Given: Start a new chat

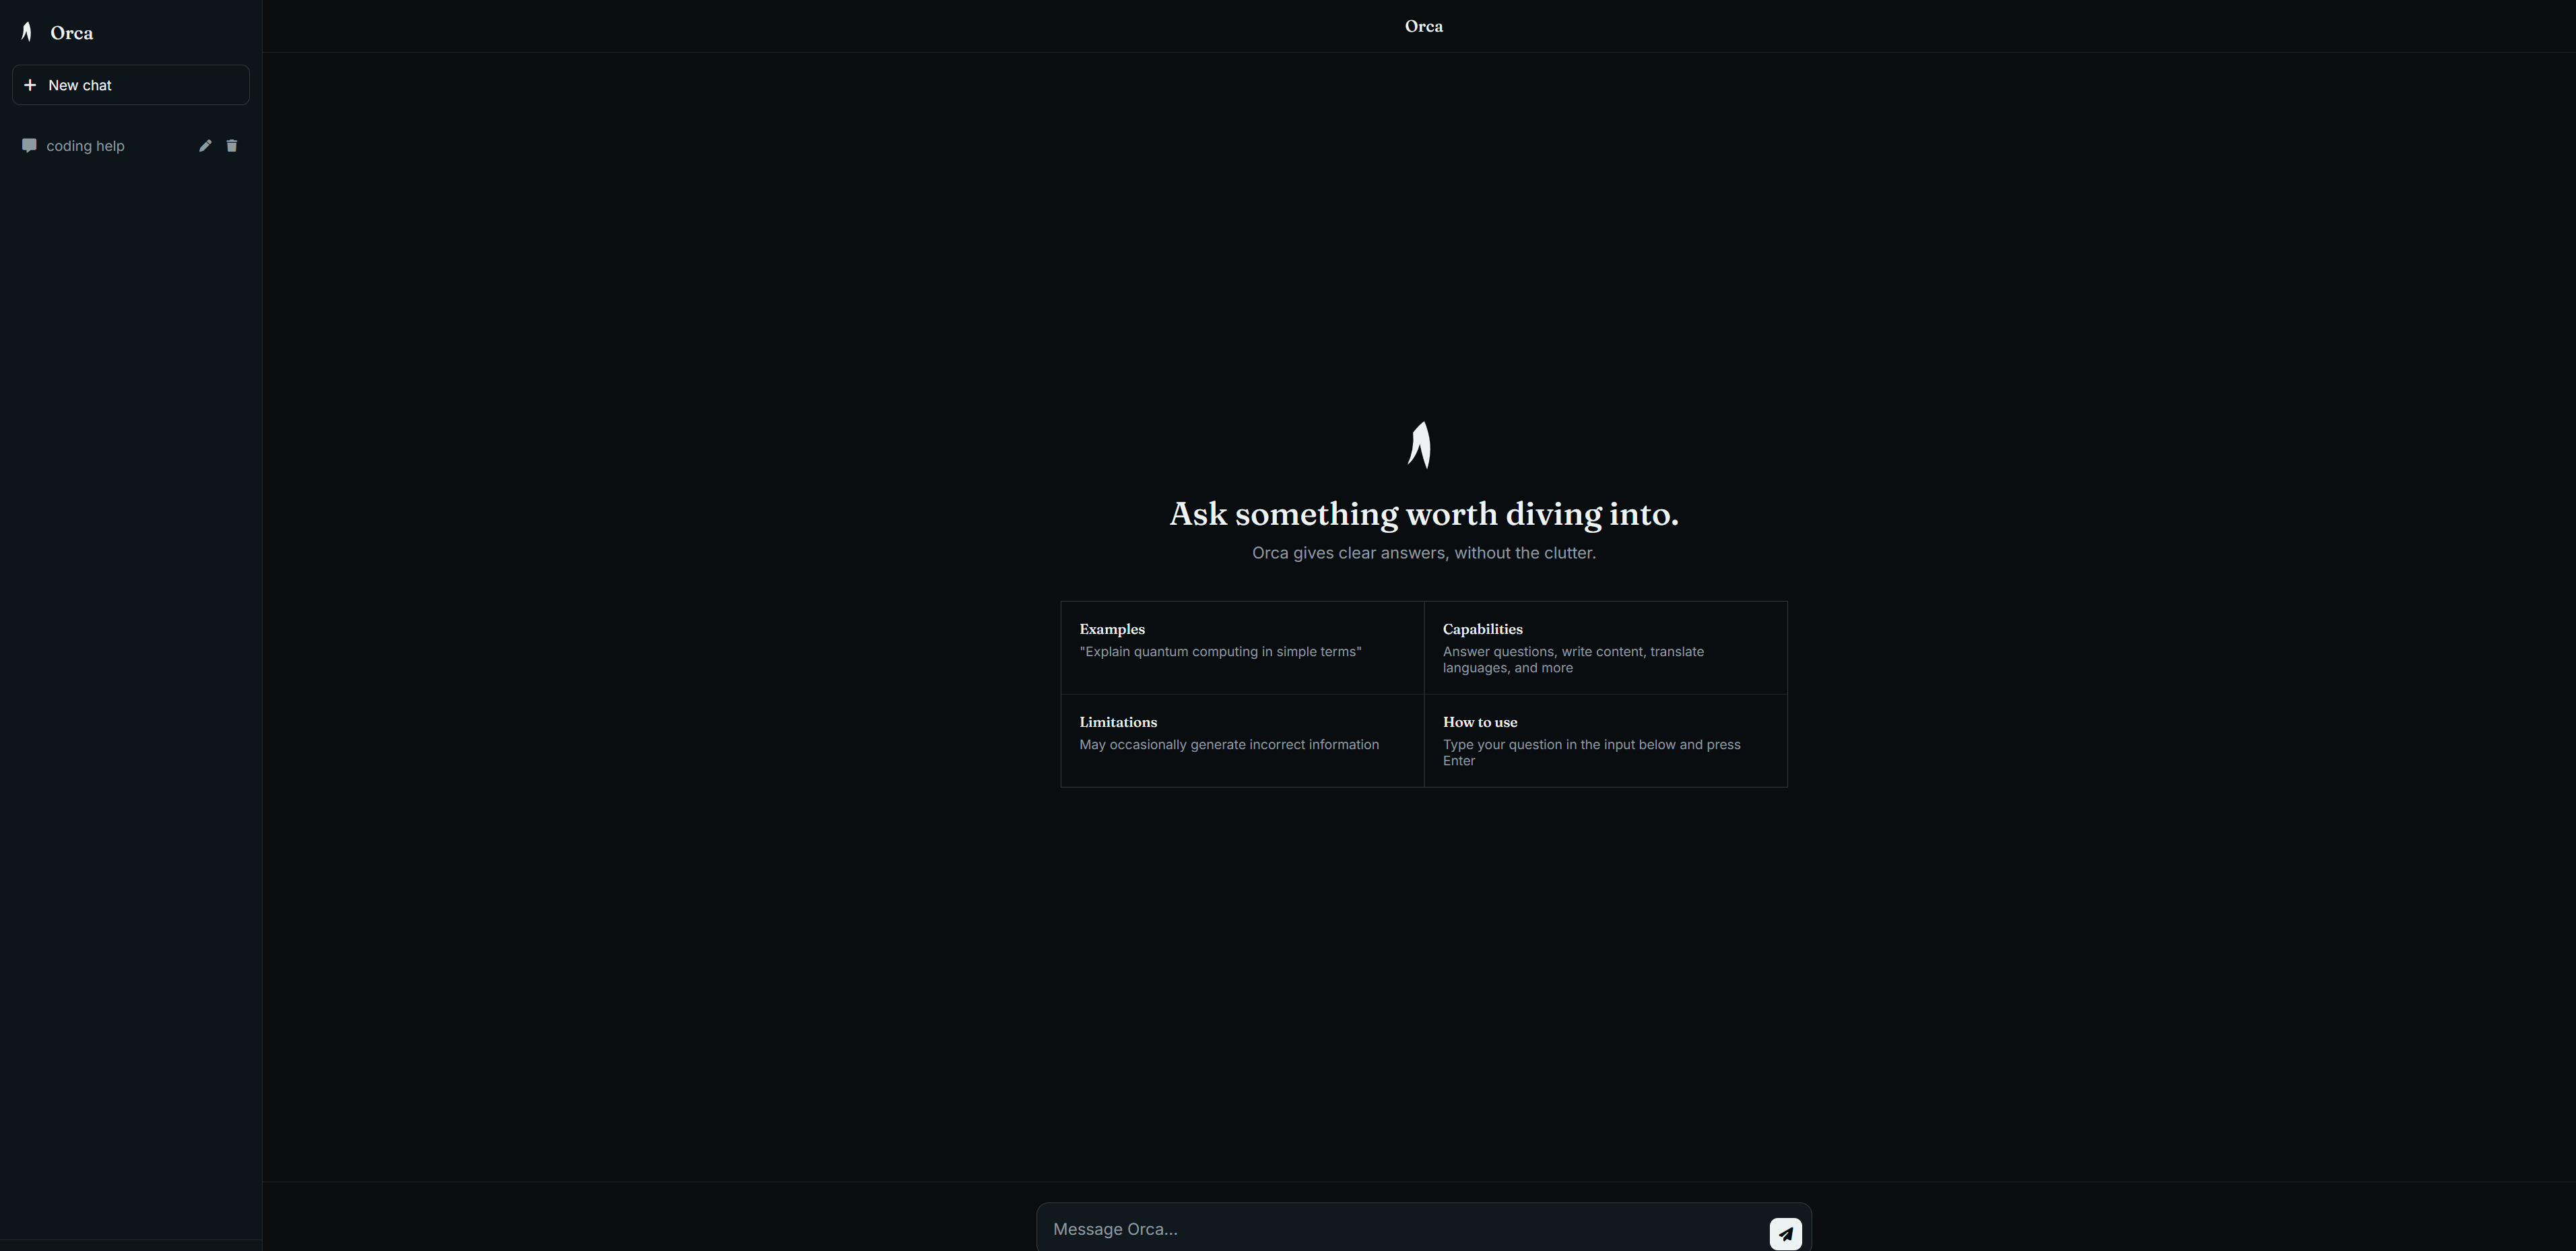Looking at the screenshot, I should click(131, 85).
